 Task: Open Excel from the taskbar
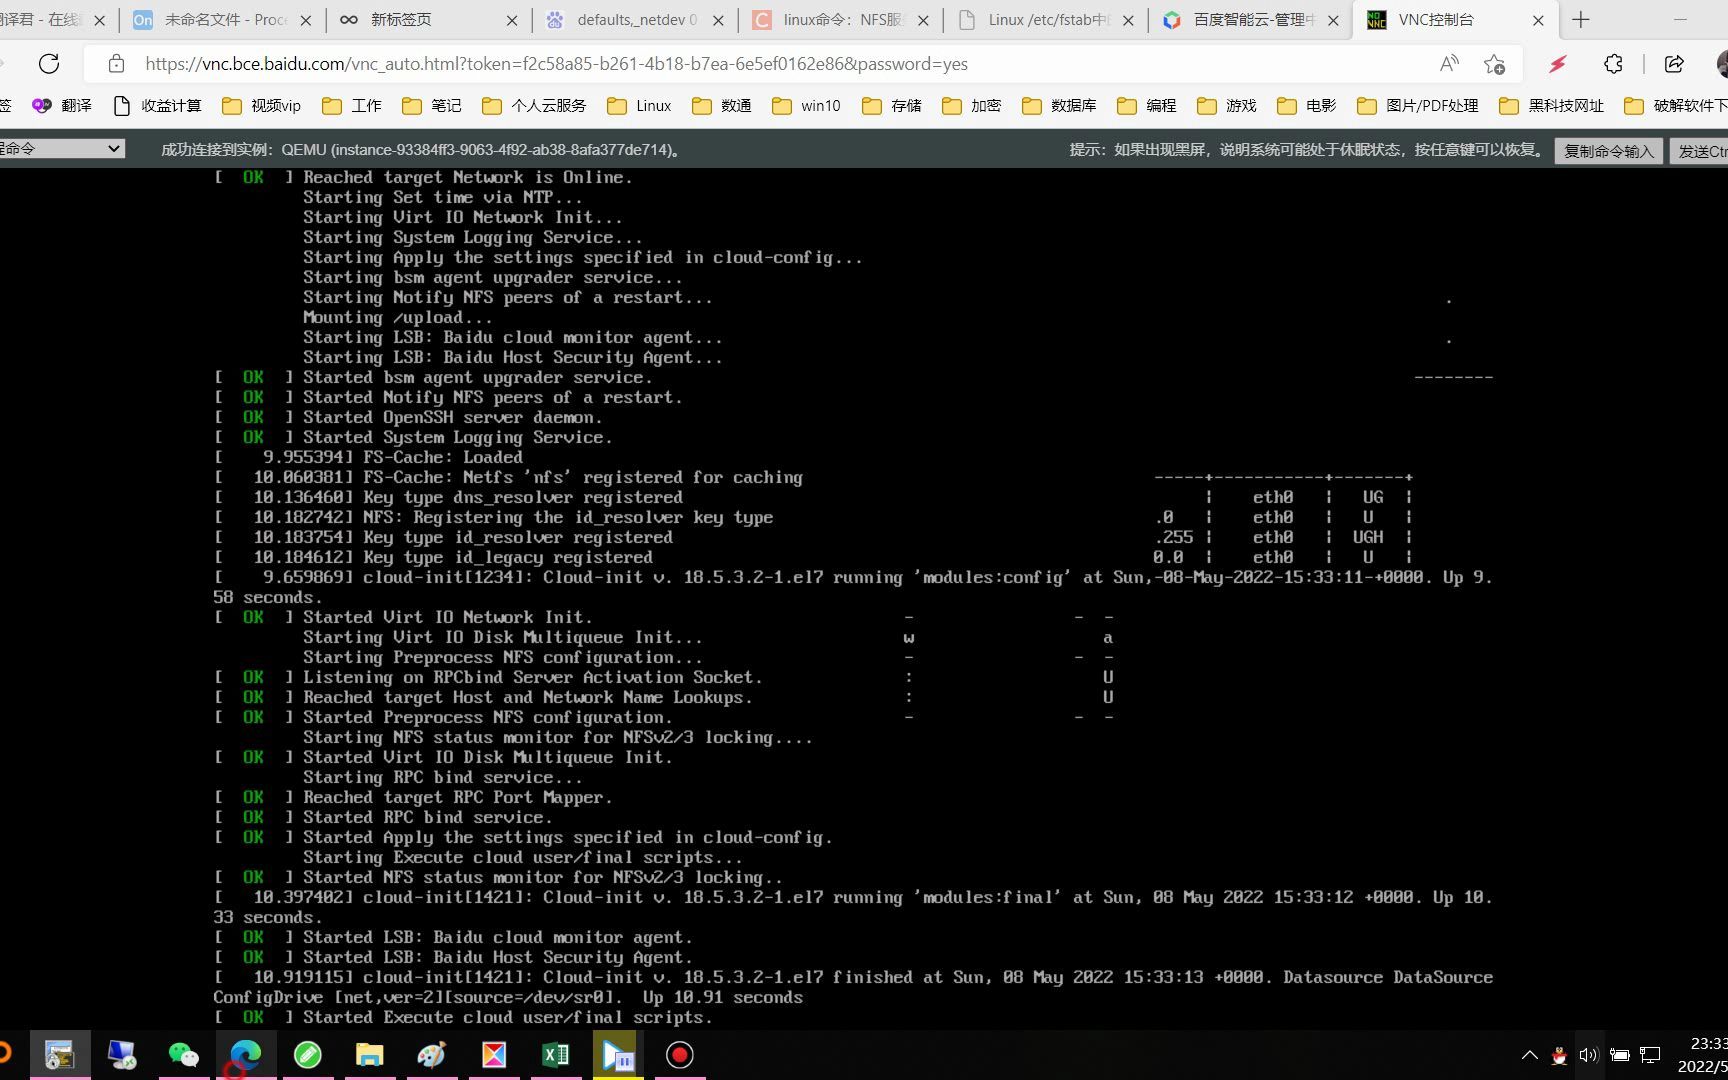point(556,1055)
